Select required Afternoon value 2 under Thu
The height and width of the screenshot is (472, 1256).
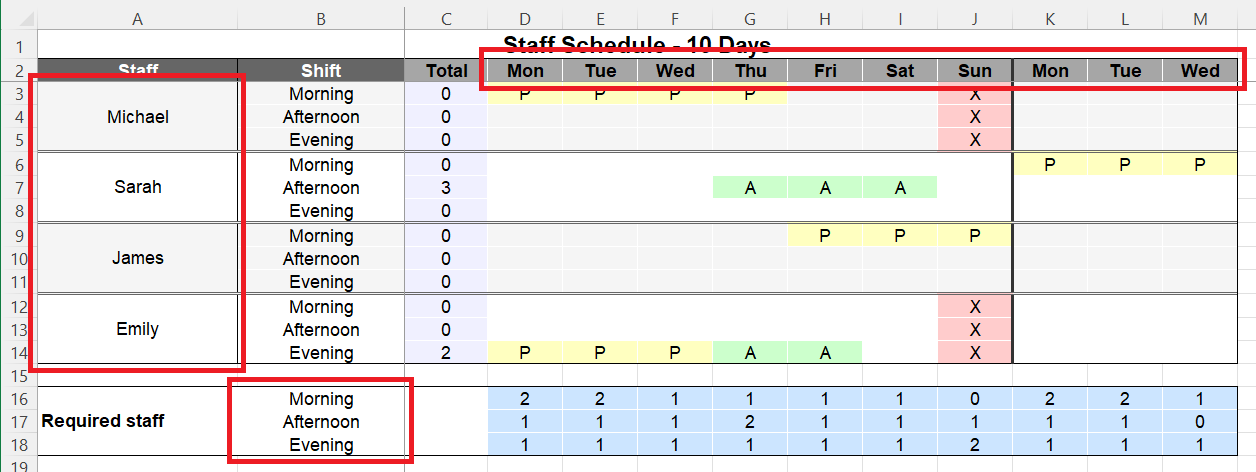click(750, 422)
